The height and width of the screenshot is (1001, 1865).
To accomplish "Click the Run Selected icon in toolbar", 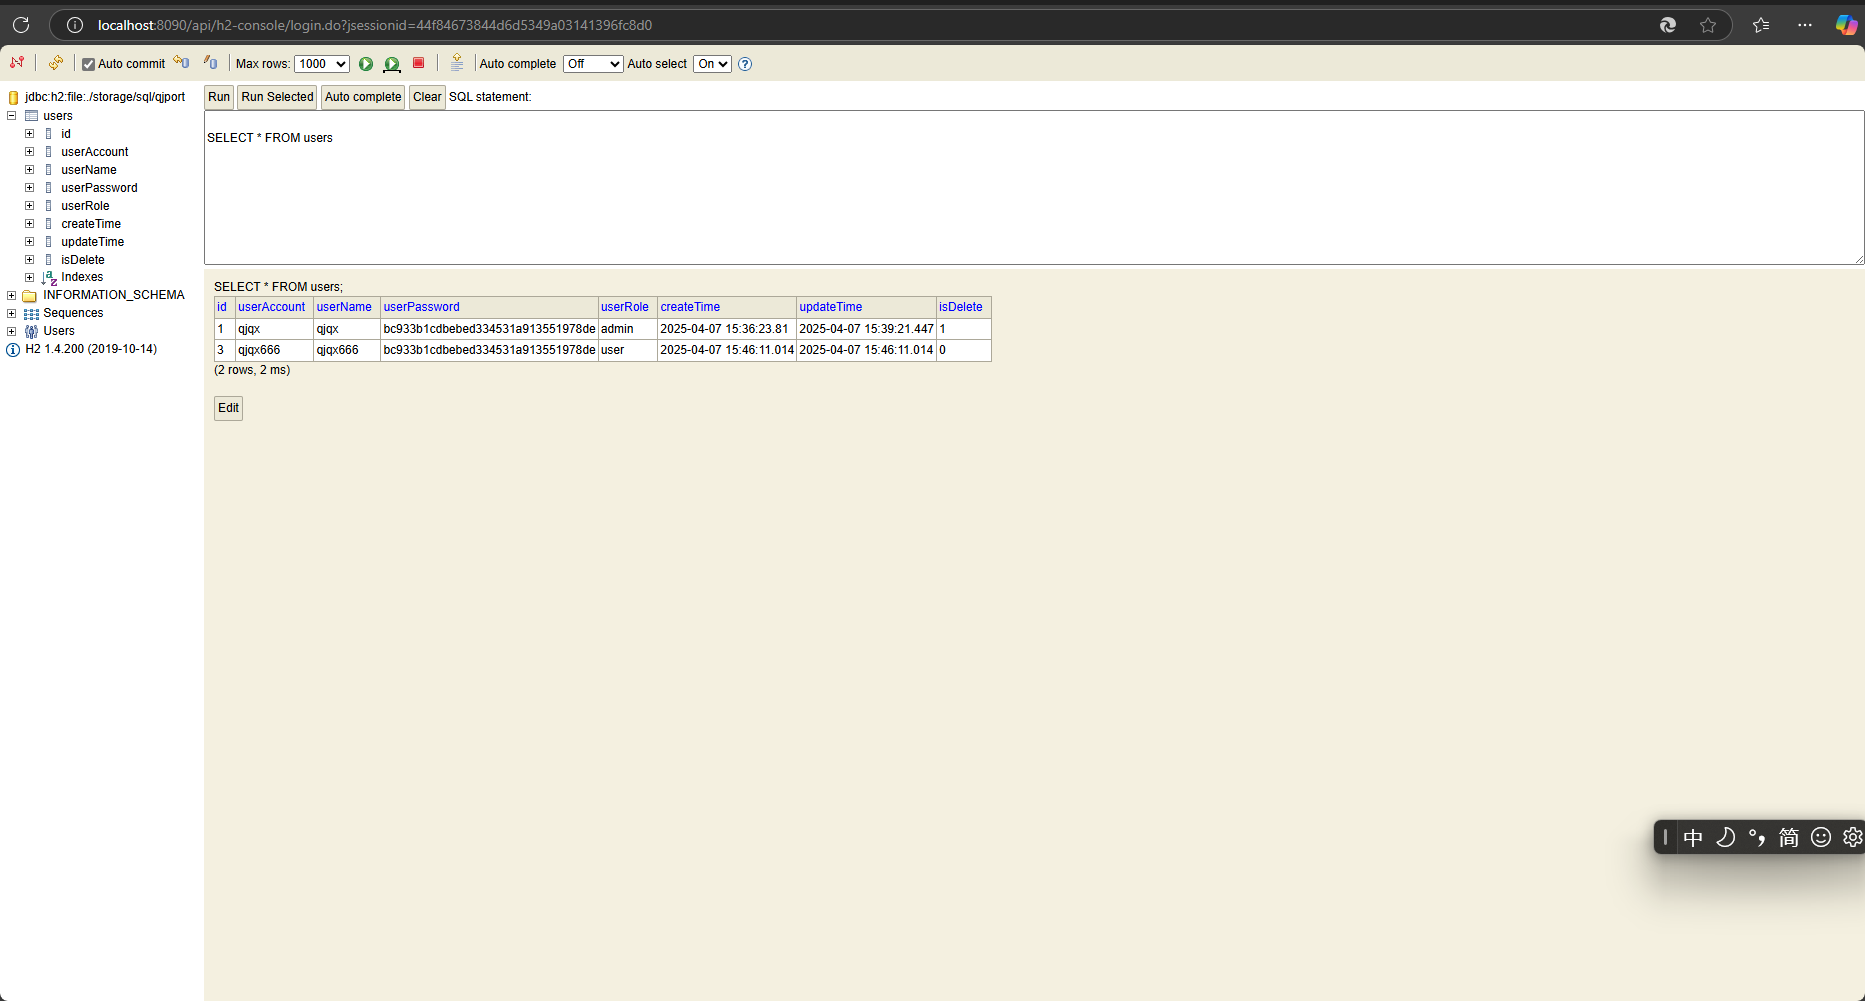I will (392, 64).
